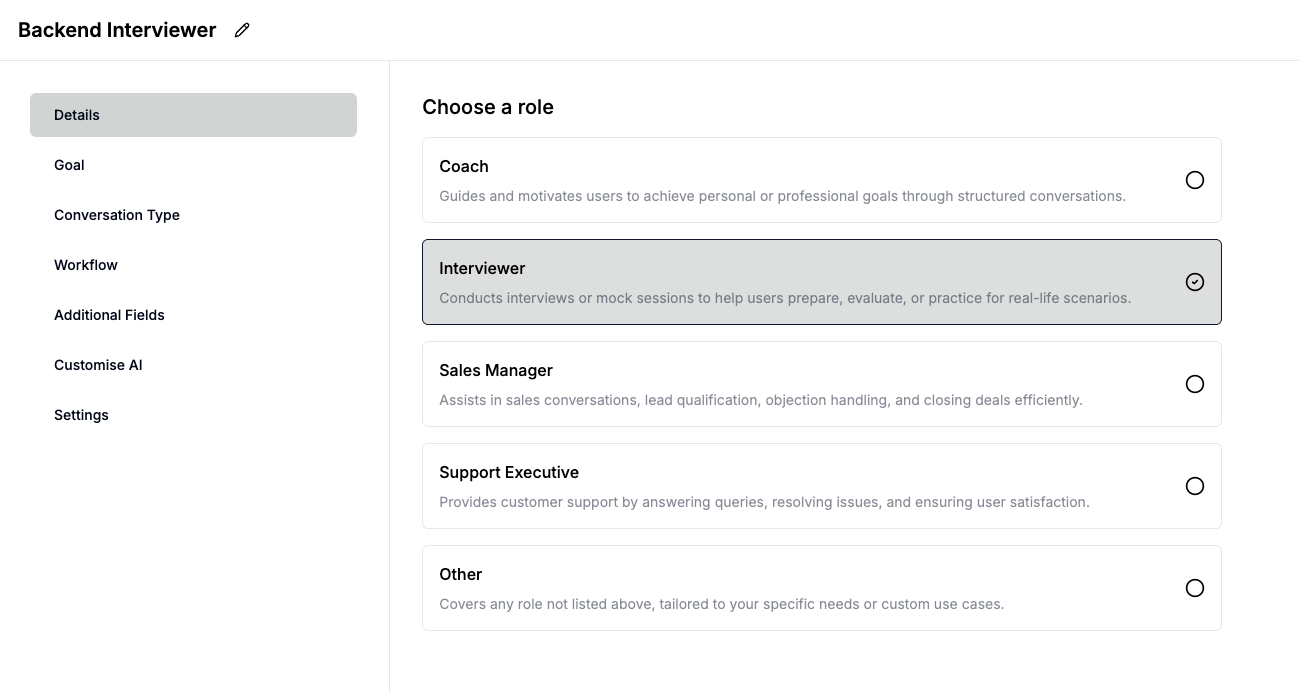Open the Goal section in the sidebar
This screenshot has height=693, width=1299.
pyautogui.click(x=69, y=165)
